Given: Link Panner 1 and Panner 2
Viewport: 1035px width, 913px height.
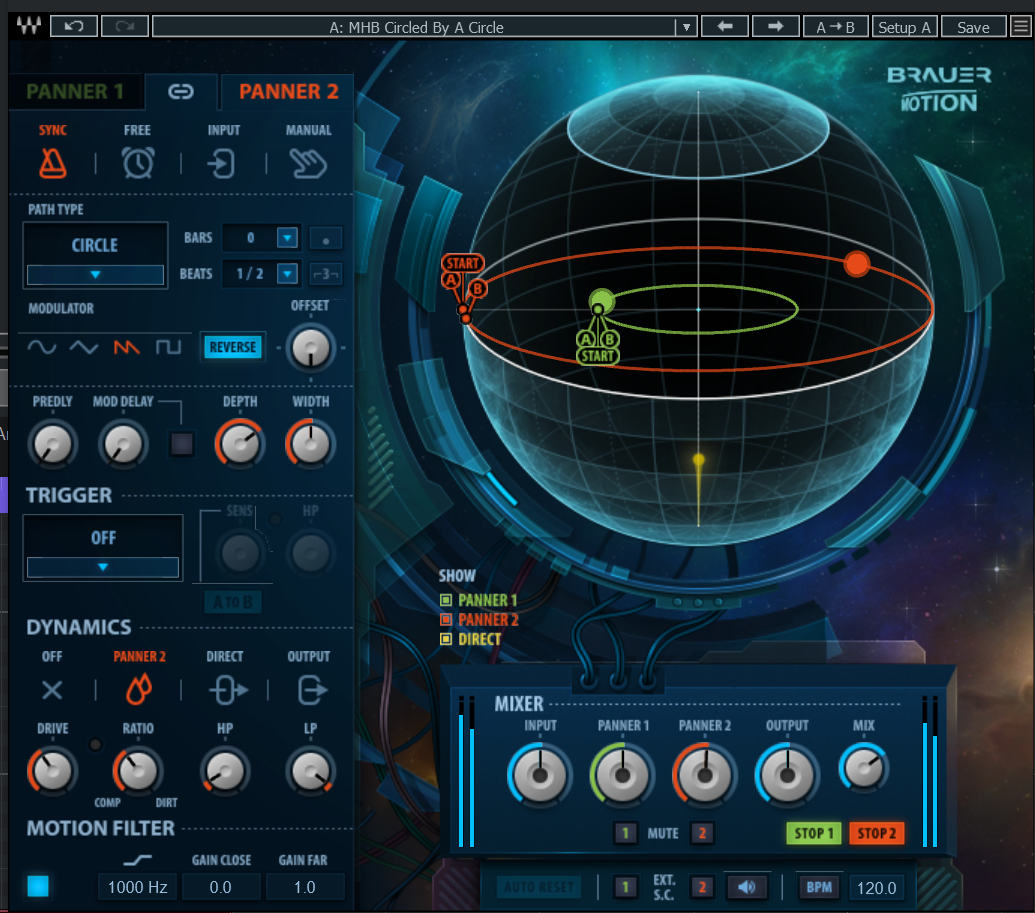Looking at the screenshot, I should [x=181, y=91].
